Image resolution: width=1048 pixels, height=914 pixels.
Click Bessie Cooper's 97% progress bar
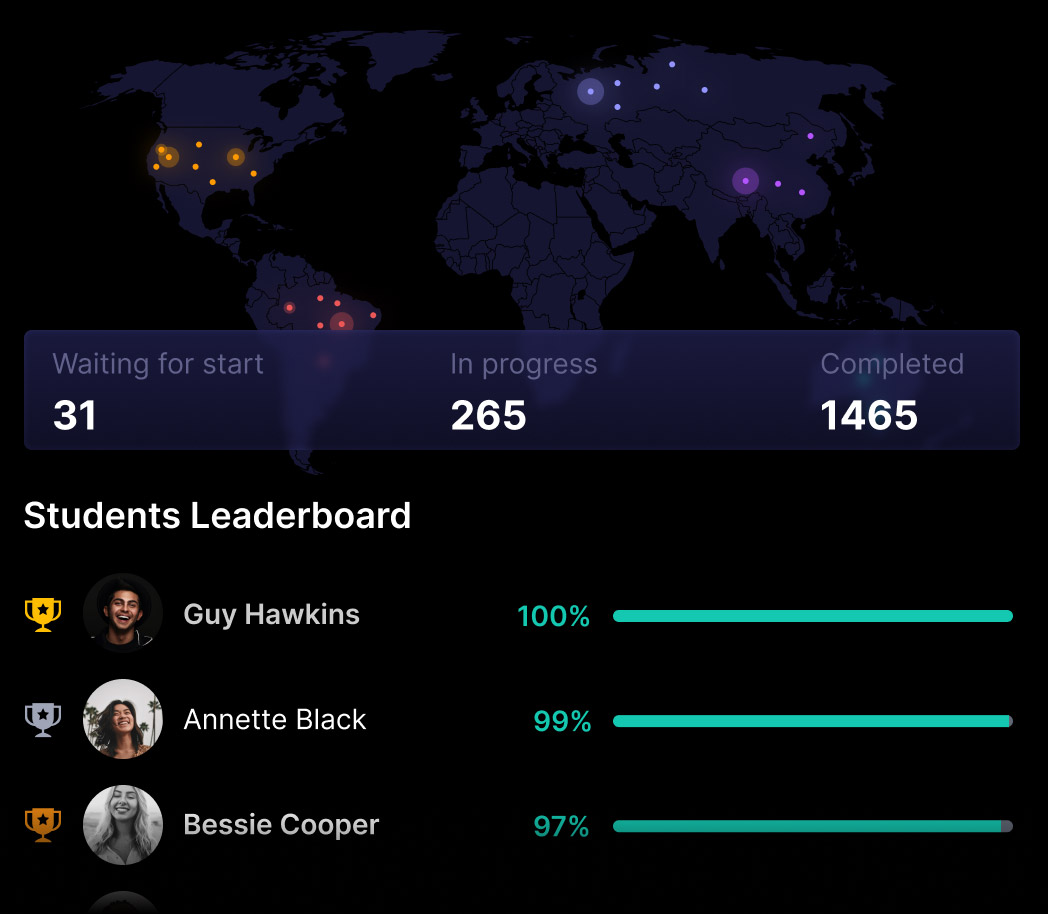[813, 826]
